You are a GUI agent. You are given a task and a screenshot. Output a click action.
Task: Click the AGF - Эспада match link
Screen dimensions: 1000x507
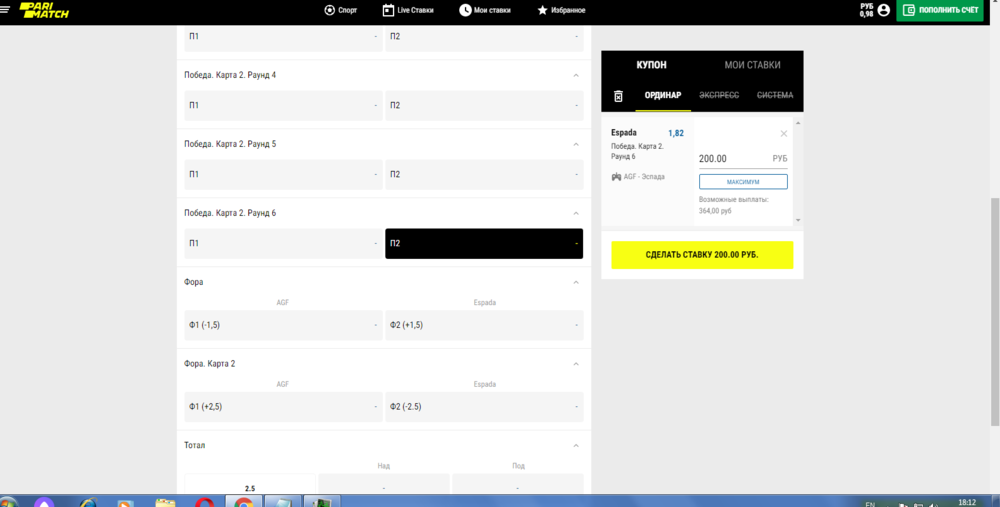(x=644, y=177)
